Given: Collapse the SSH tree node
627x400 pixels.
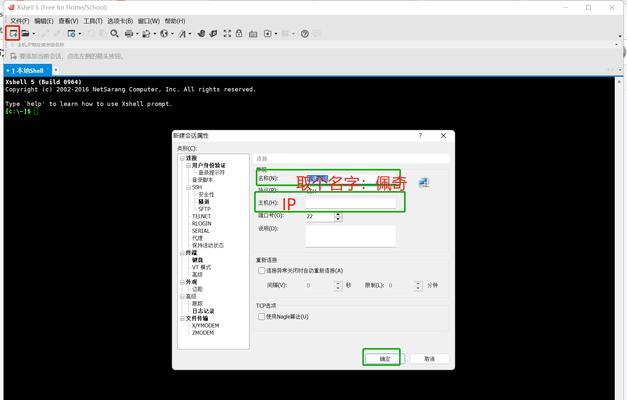Looking at the screenshot, I should [188, 187].
